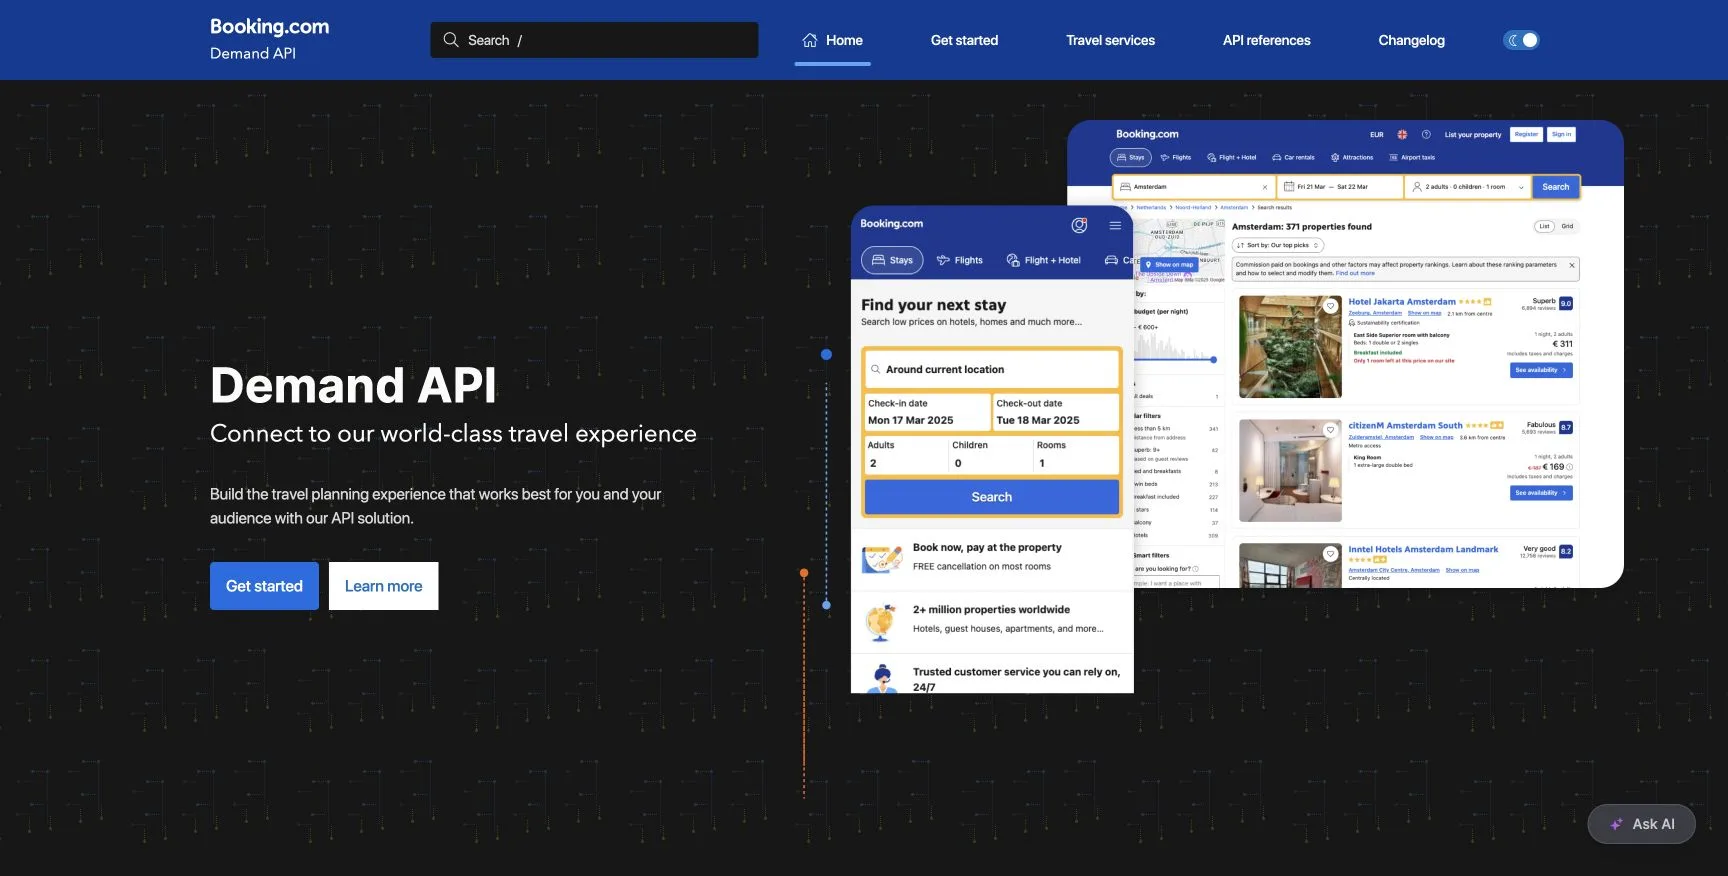Switch to the Changelog tab
The width and height of the screenshot is (1728, 876).
1411,40
